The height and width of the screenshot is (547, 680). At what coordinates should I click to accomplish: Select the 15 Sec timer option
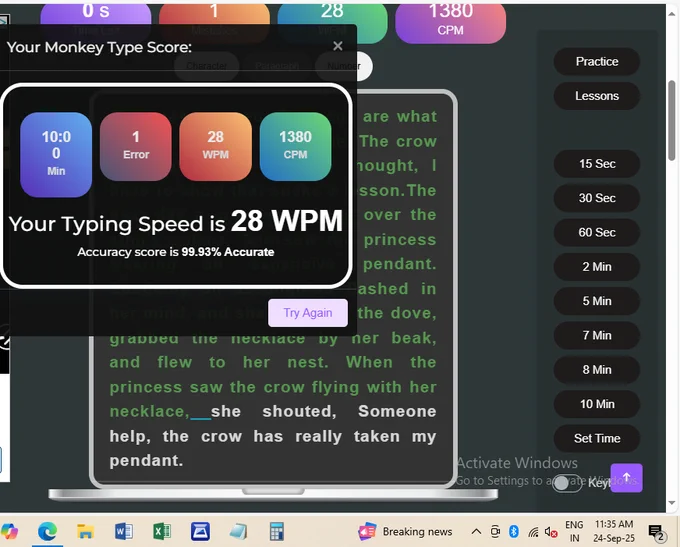click(597, 164)
